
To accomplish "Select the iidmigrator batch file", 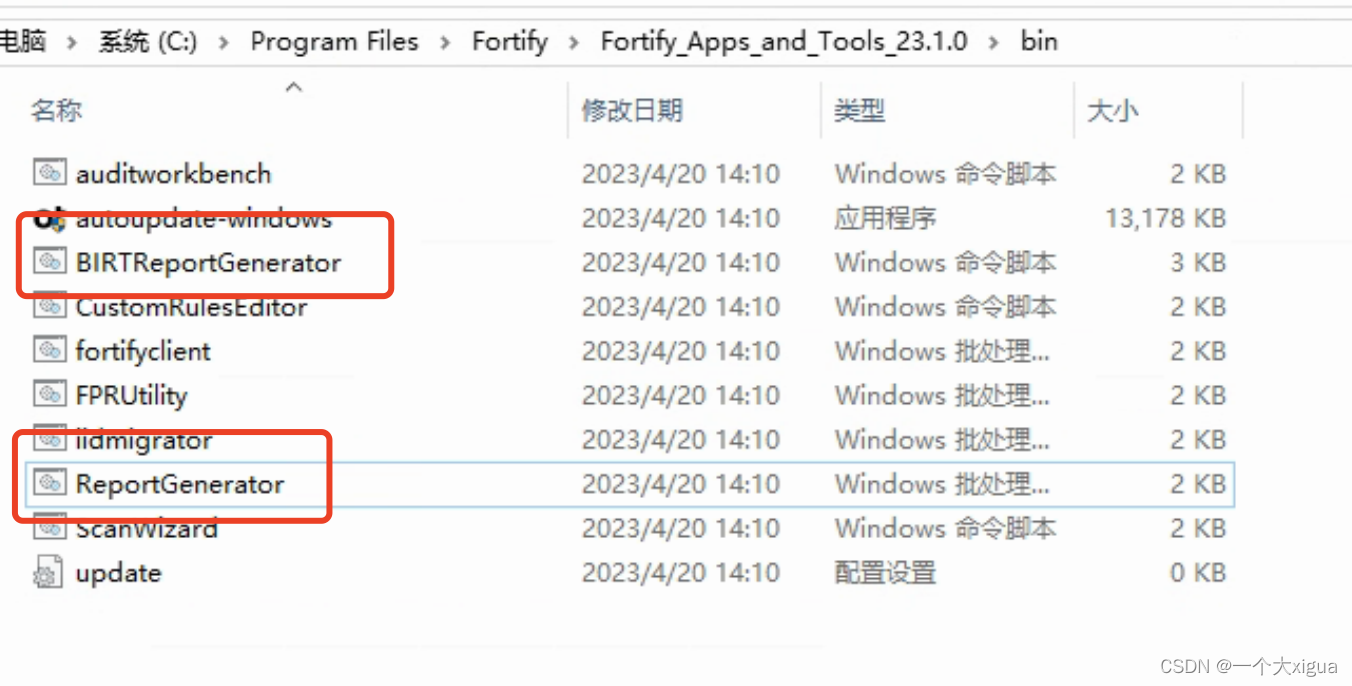I will coord(49,439).
